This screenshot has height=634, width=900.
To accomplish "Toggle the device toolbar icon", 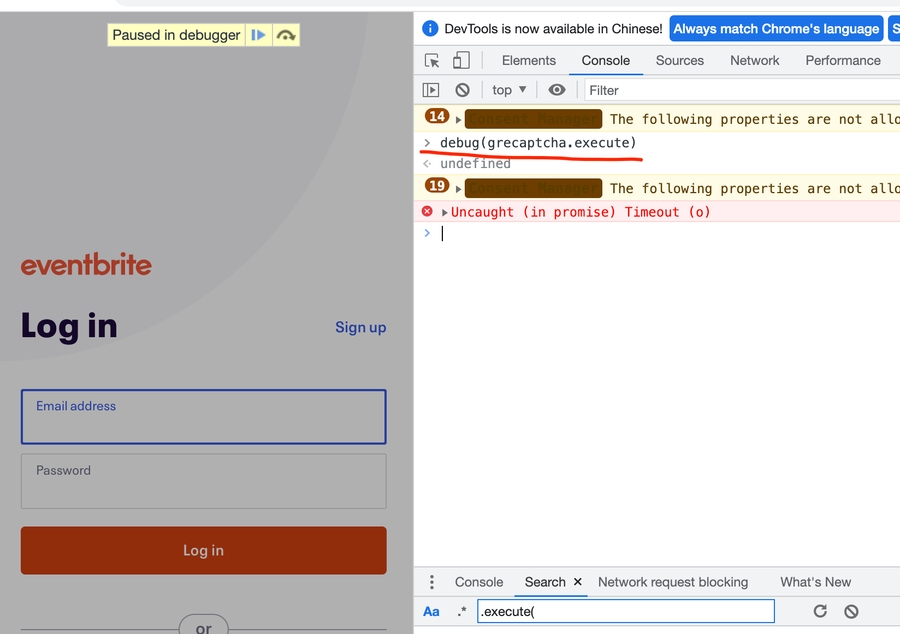I will pyautogui.click(x=463, y=61).
